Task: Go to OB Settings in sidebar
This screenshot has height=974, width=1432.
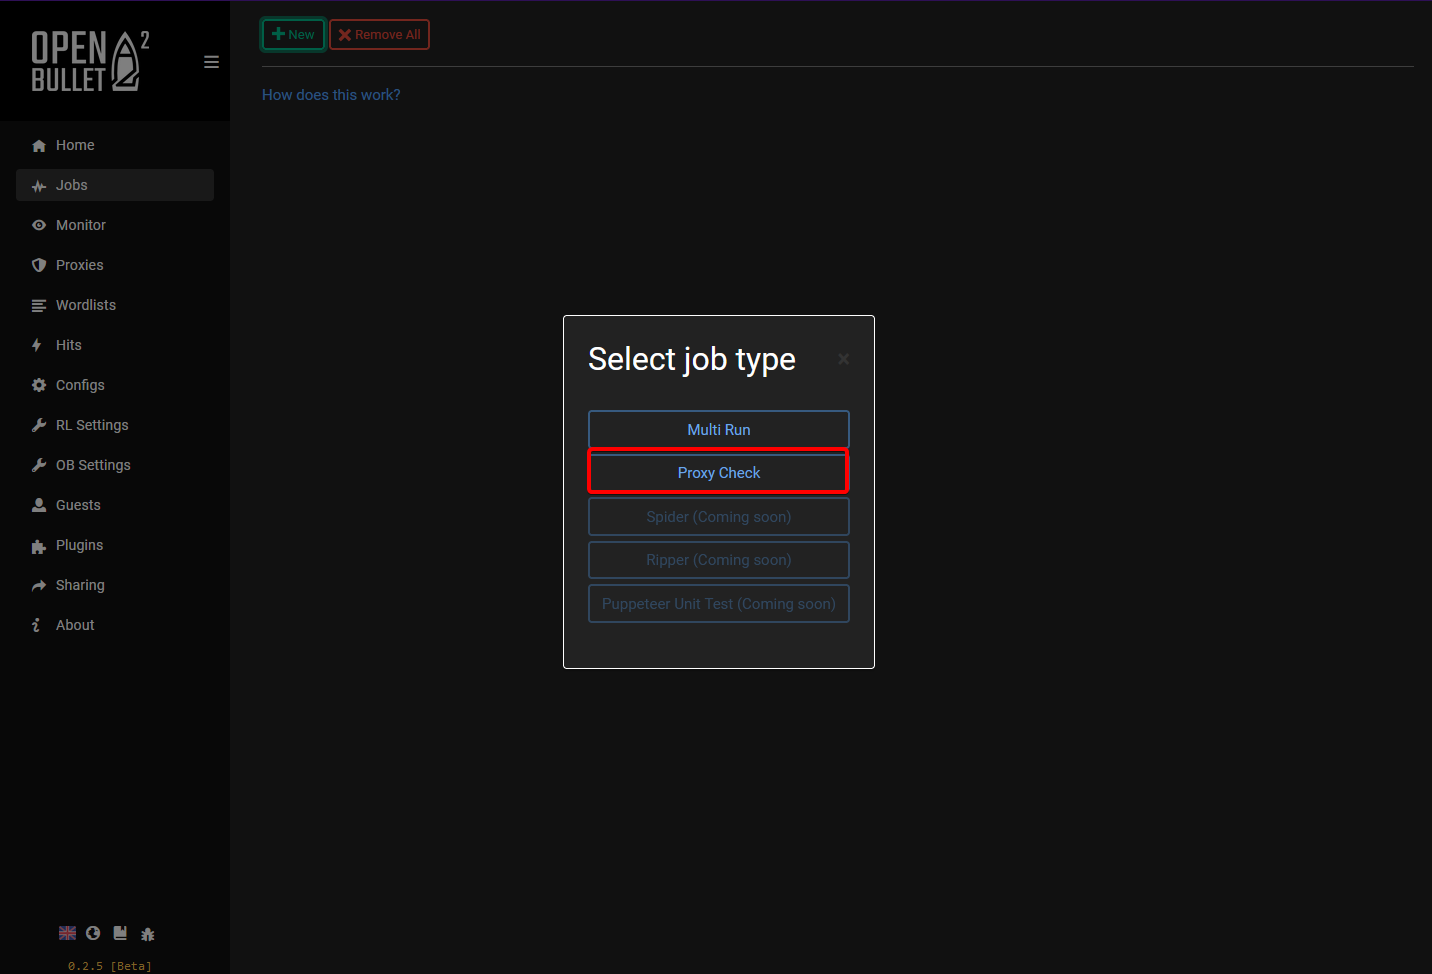Action: coord(115,465)
